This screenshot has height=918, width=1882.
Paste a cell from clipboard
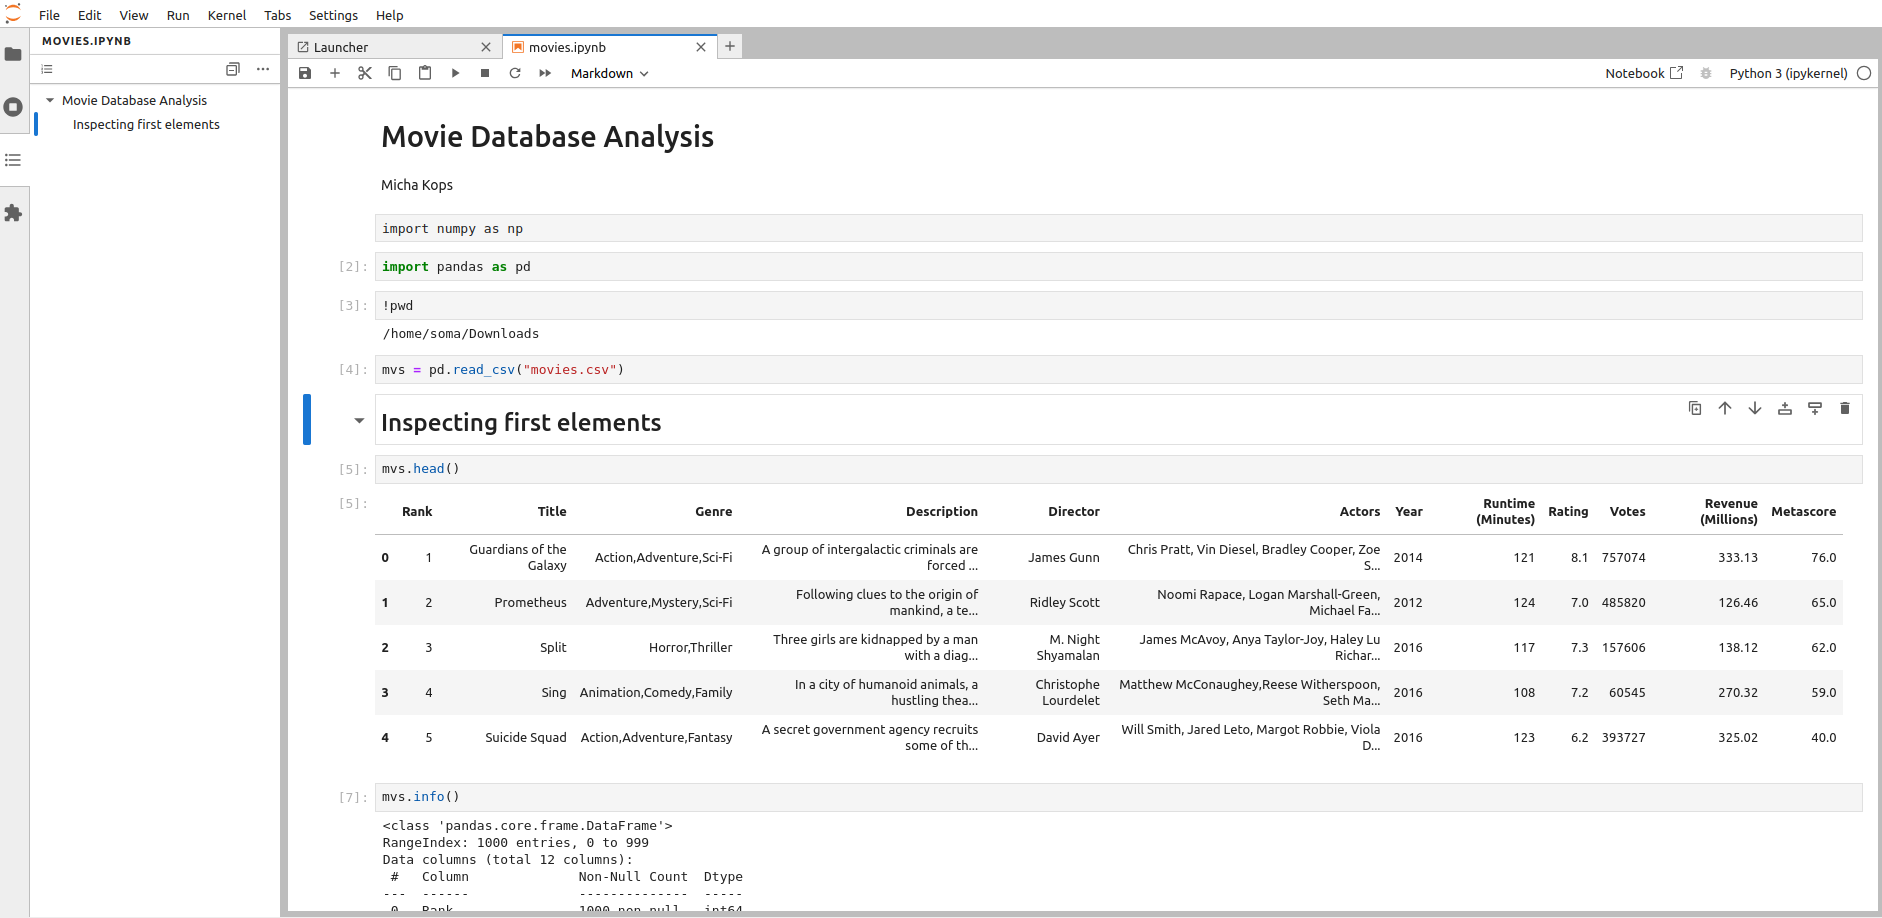click(425, 73)
